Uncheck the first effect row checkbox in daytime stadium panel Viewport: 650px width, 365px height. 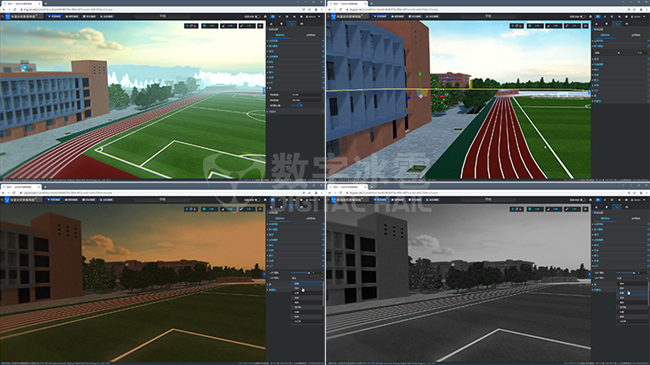(x=323, y=41)
